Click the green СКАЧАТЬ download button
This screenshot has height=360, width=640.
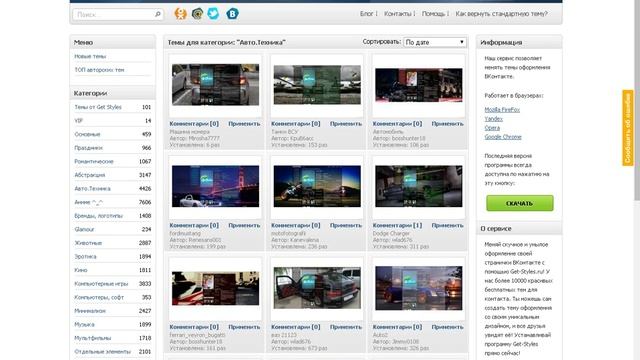(x=520, y=203)
